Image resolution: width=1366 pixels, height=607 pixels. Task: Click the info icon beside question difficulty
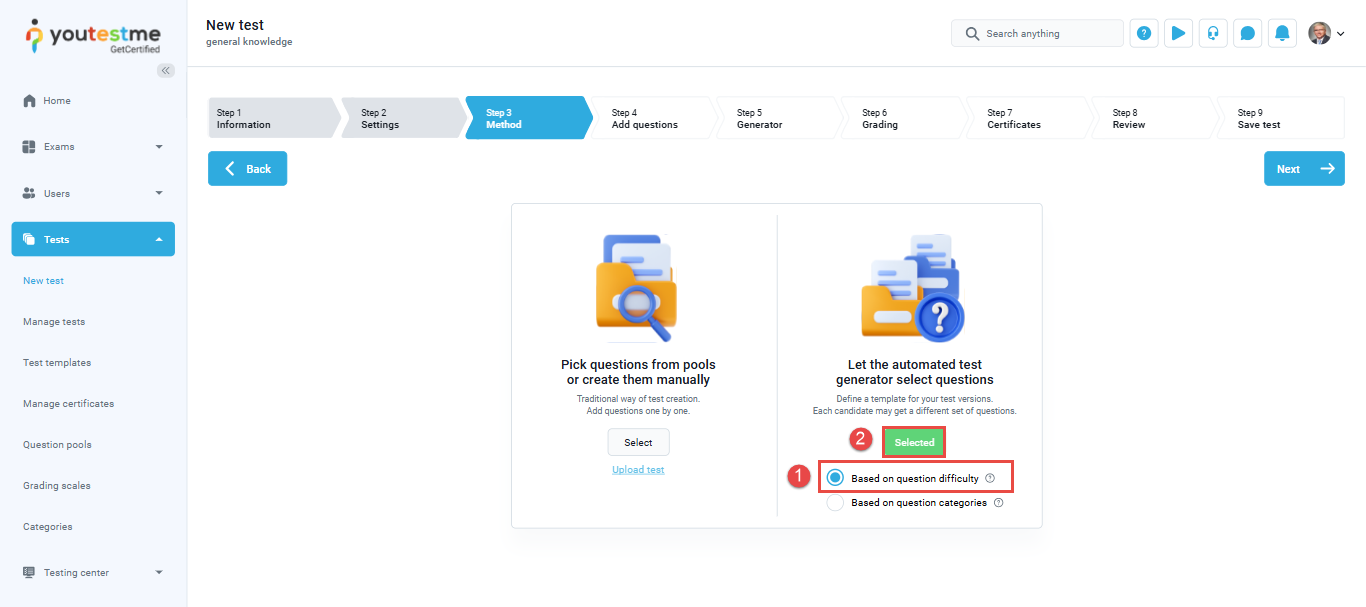(x=990, y=478)
